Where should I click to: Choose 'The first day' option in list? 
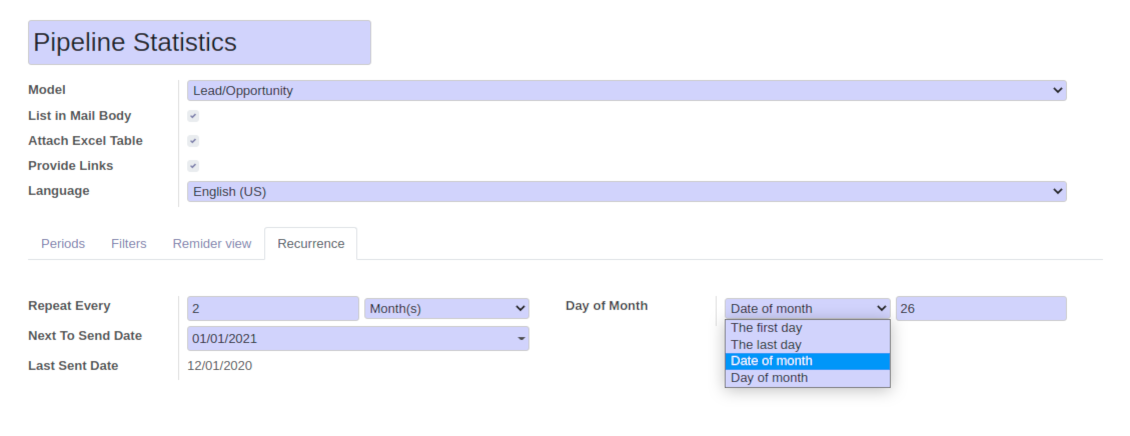click(x=807, y=328)
